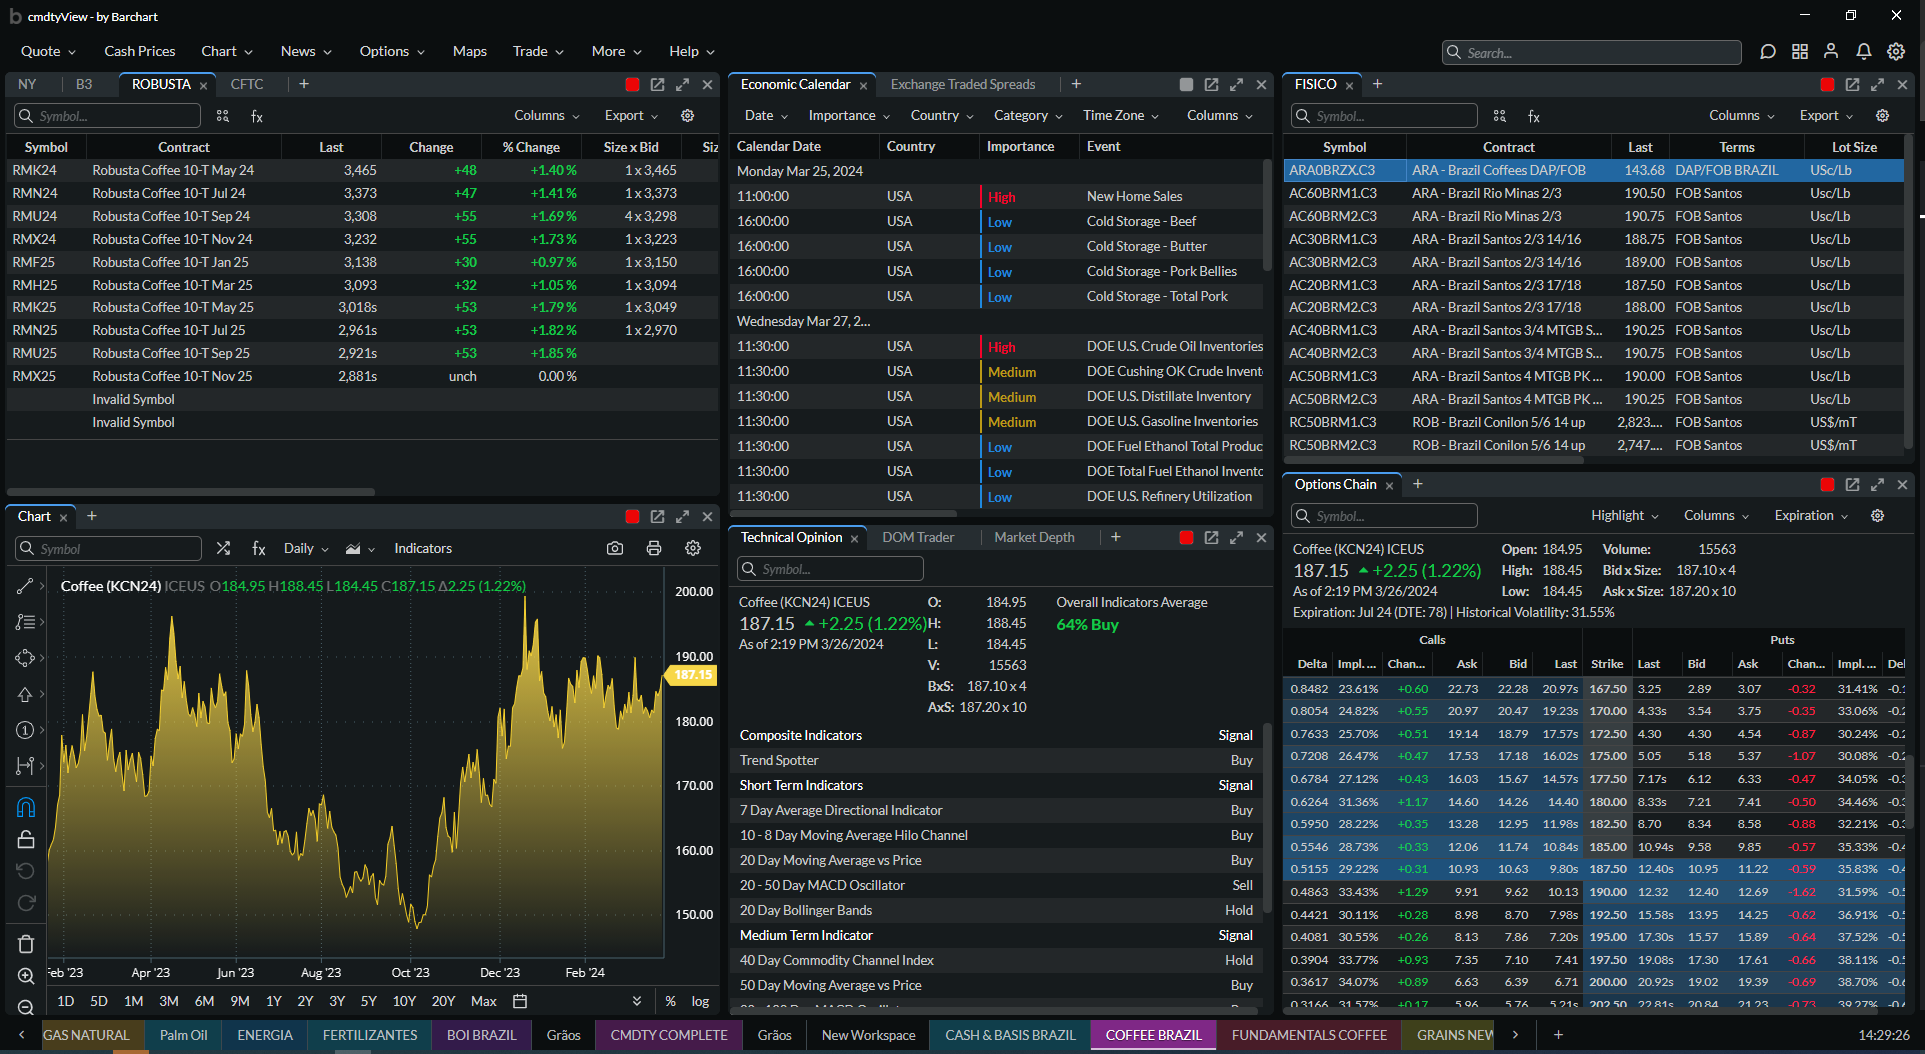Redo chart drawing action

point(26,903)
